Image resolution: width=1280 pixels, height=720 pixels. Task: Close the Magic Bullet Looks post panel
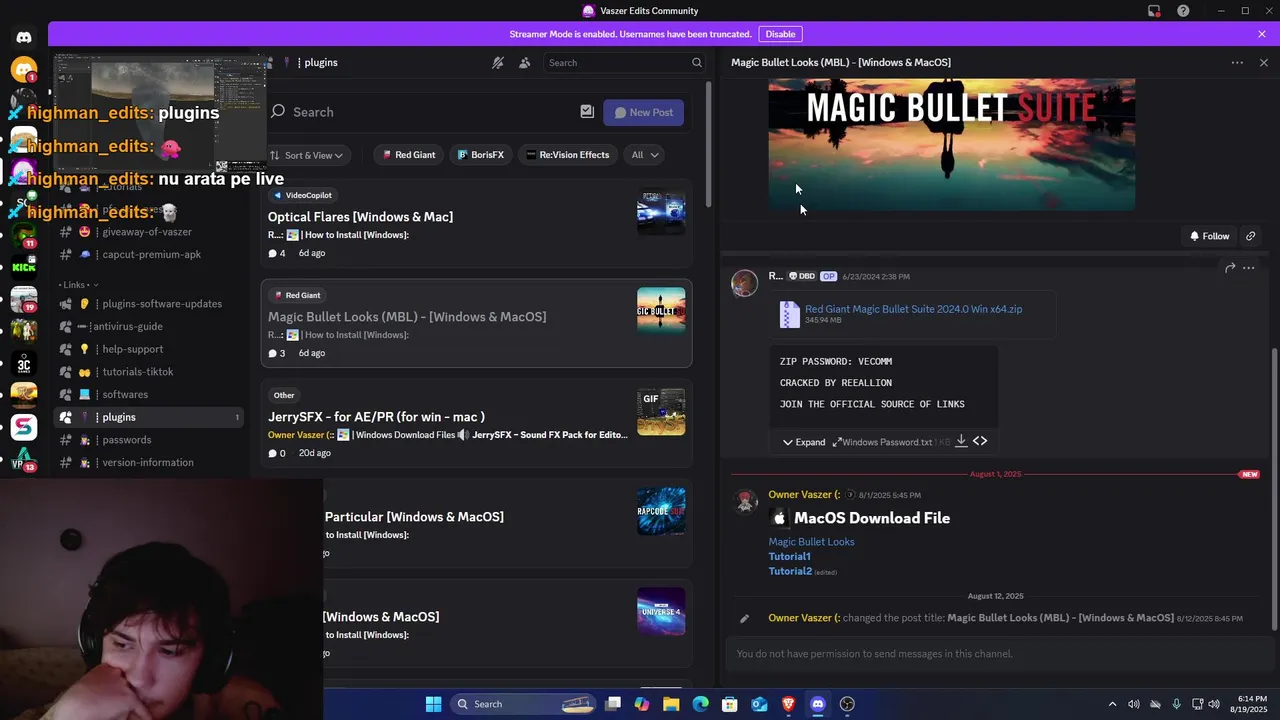pyautogui.click(x=1263, y=62)
